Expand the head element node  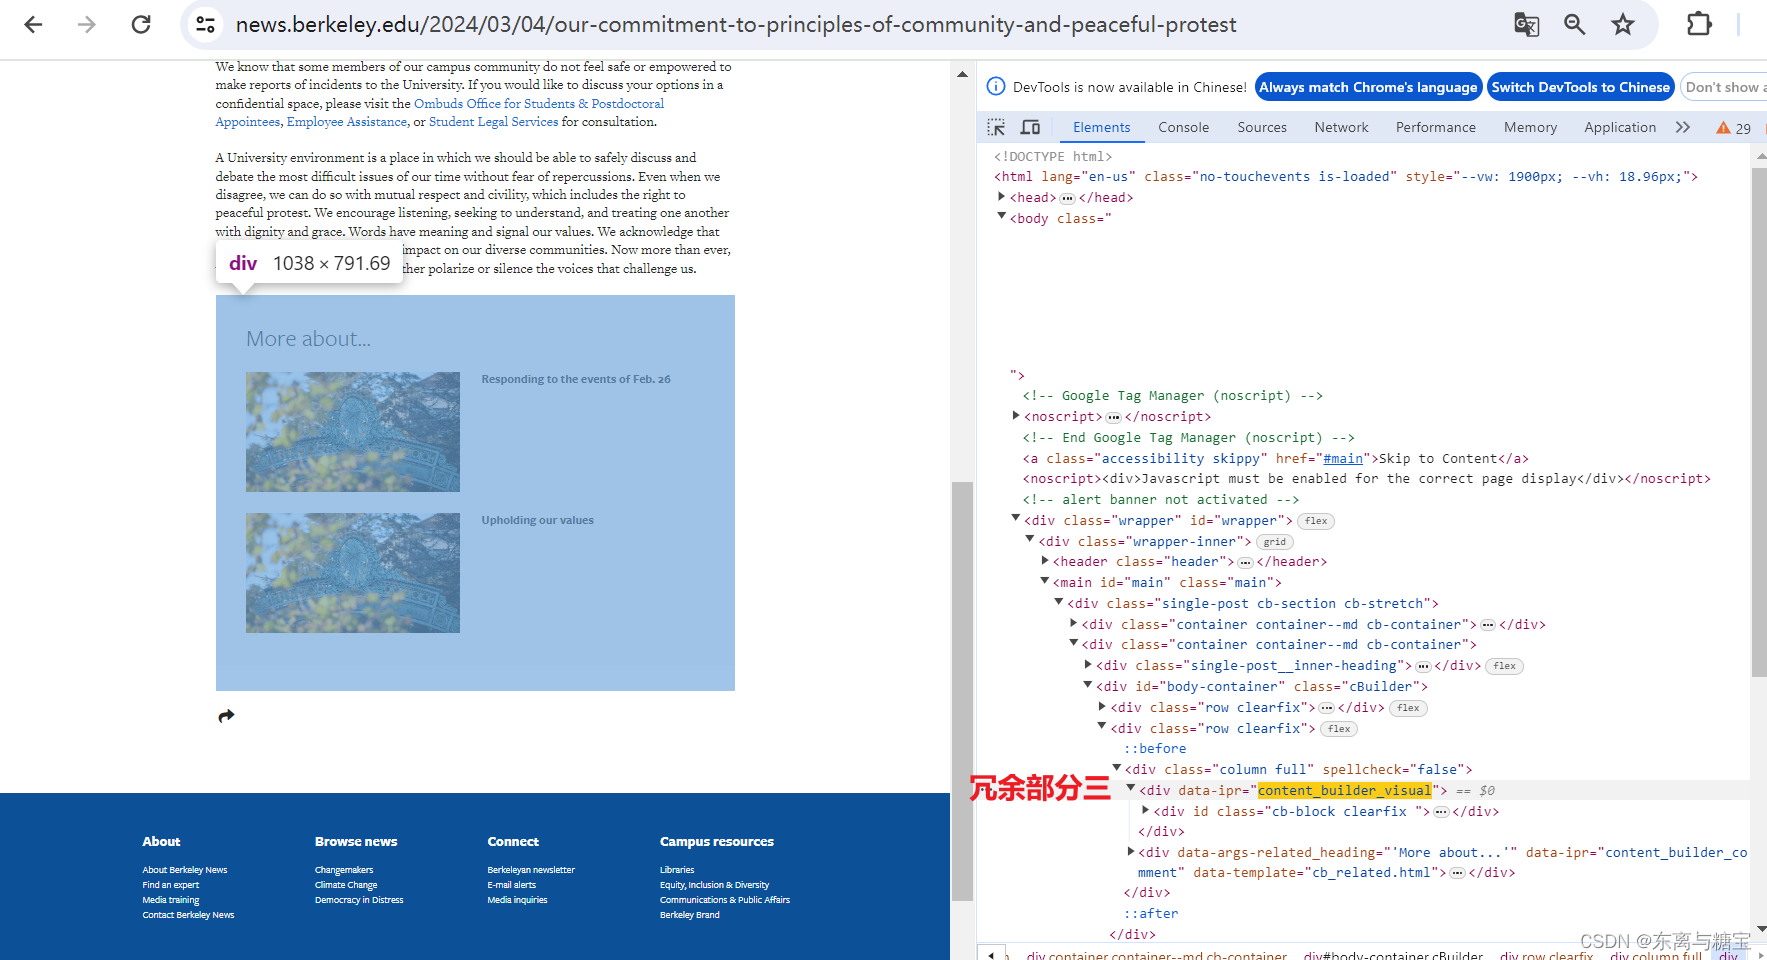(1002, 197)
